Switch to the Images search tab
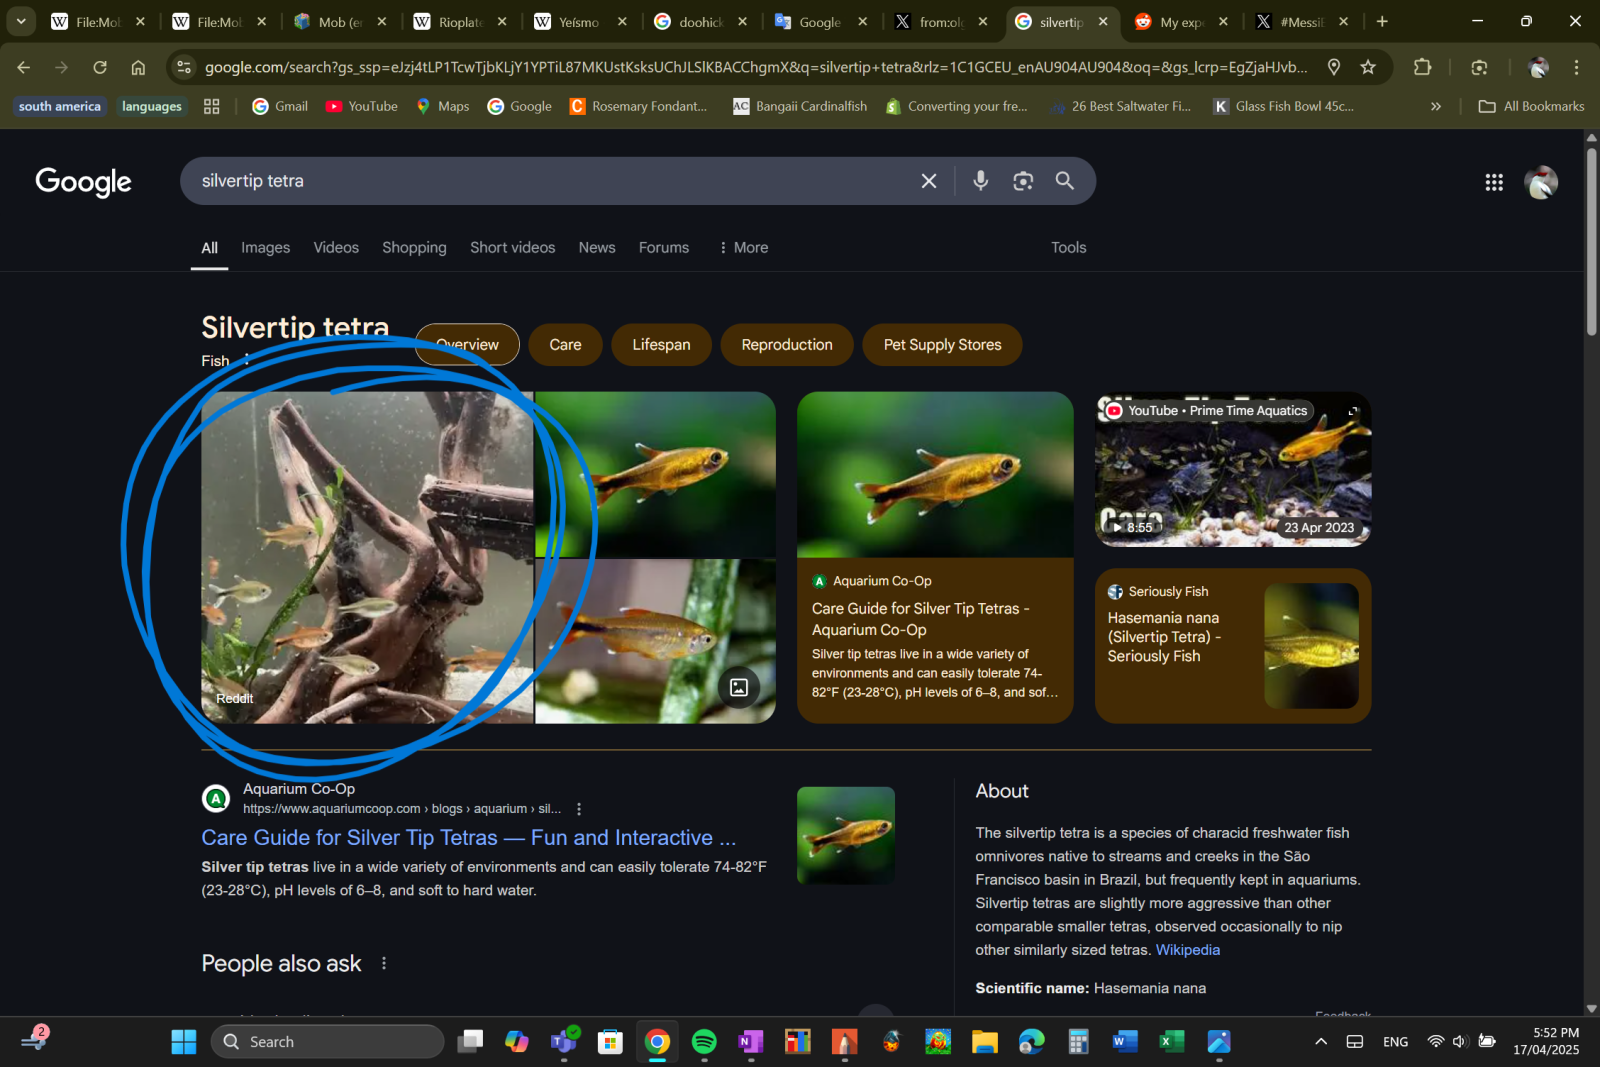The width and height of the screenshot is (1600, 1067). pos(265,247)
